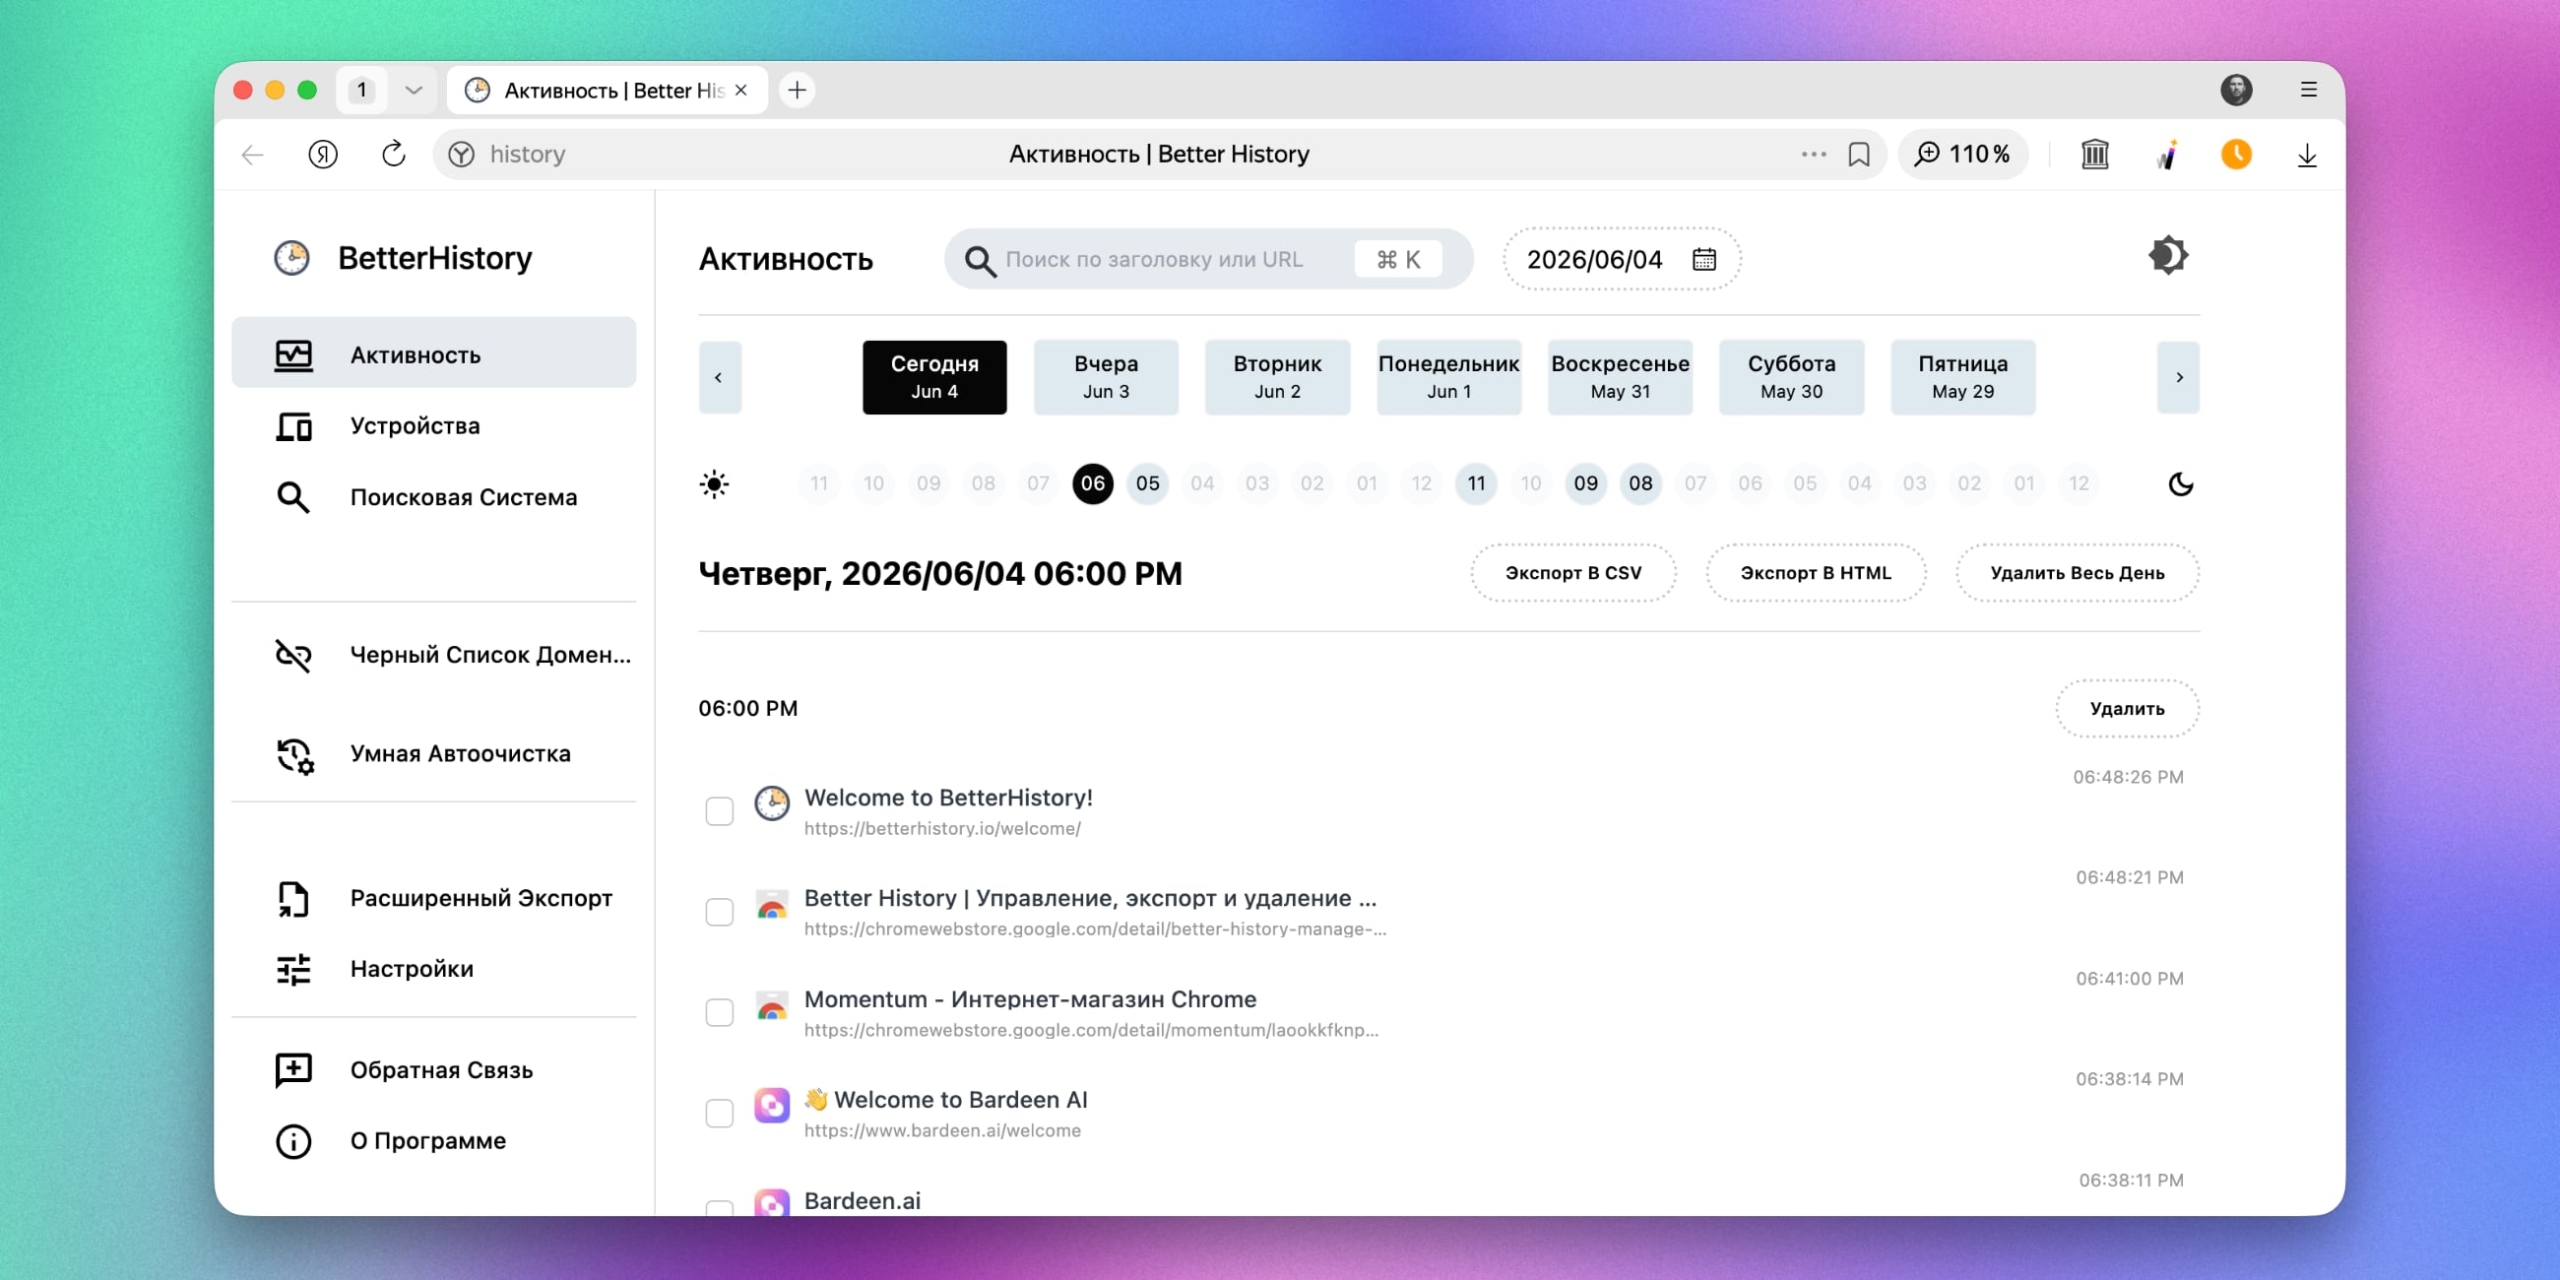Viewport: 2560px width, 1280px height.
Task: Tick the checkbox for Welcome to BetterHistory!
Action: 719,811
